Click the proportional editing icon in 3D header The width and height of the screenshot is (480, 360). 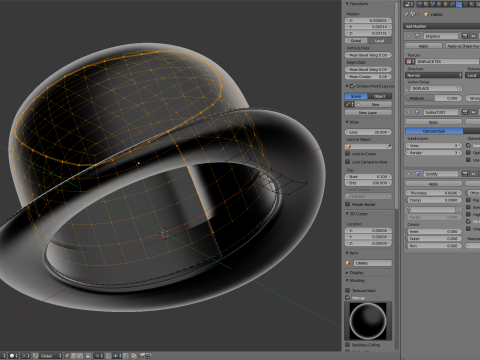click(99, 356)
